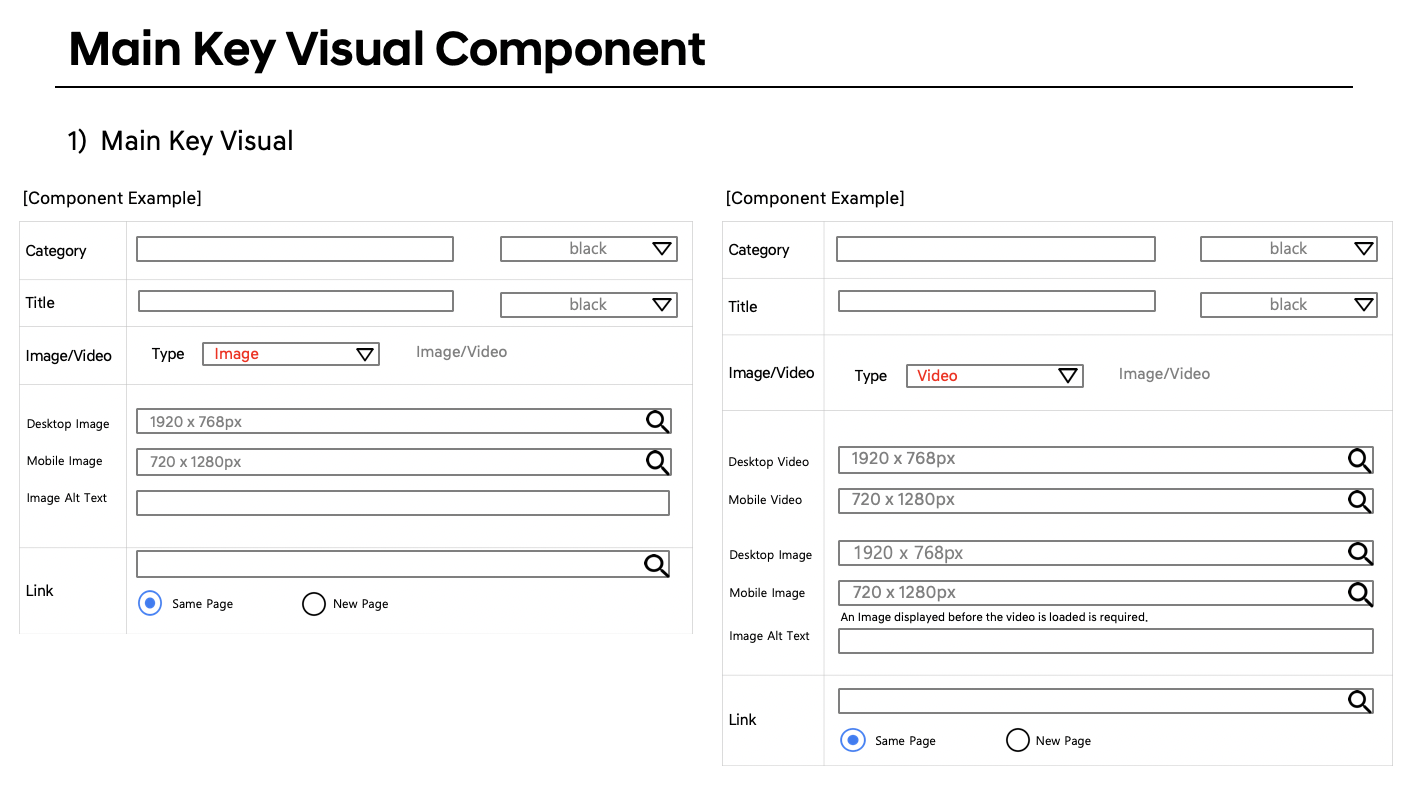This screenshot has width=1402, height=794.
Task: Click the search icon in Desktop Video field
Action: click(1360, 460)
